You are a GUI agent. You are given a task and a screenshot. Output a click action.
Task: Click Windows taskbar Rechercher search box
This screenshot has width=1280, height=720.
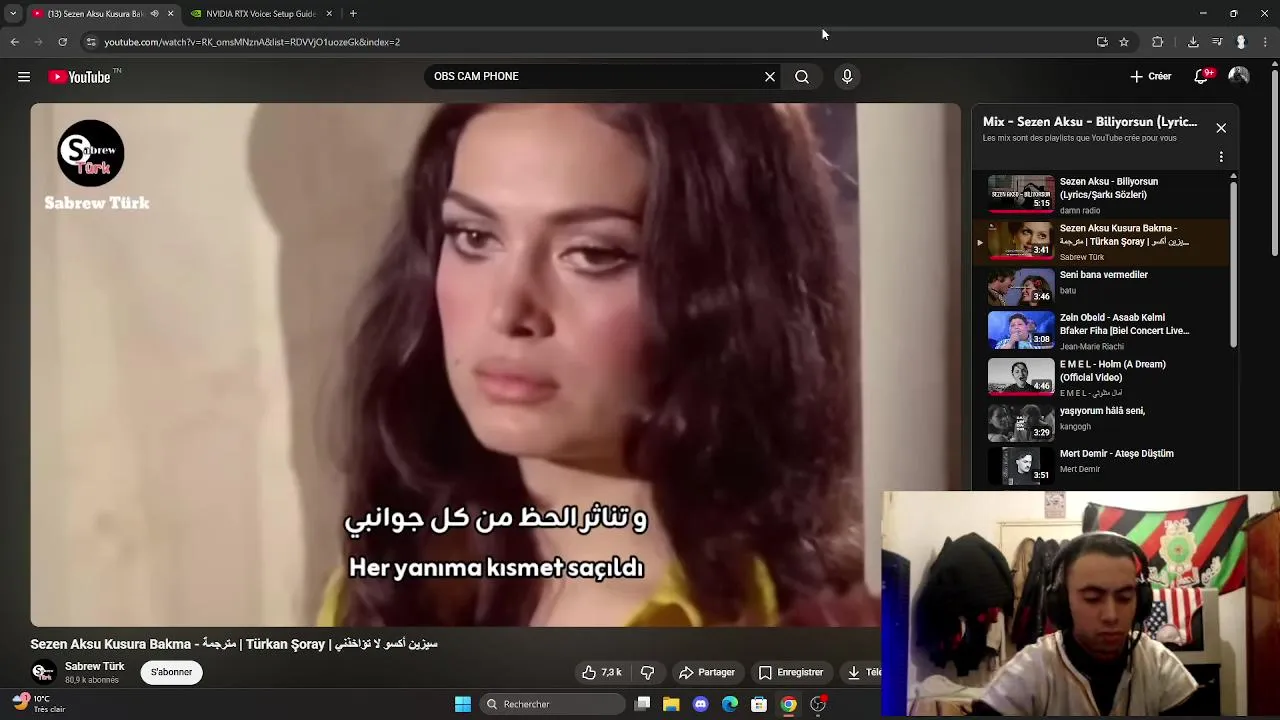[554, 705]
